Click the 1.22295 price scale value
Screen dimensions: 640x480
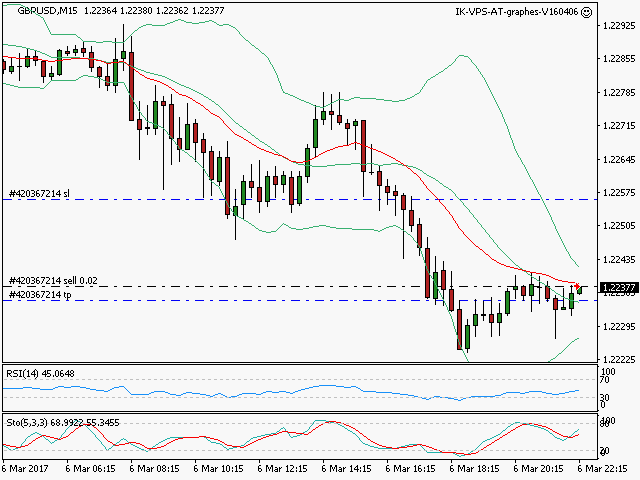coord(619,326)
